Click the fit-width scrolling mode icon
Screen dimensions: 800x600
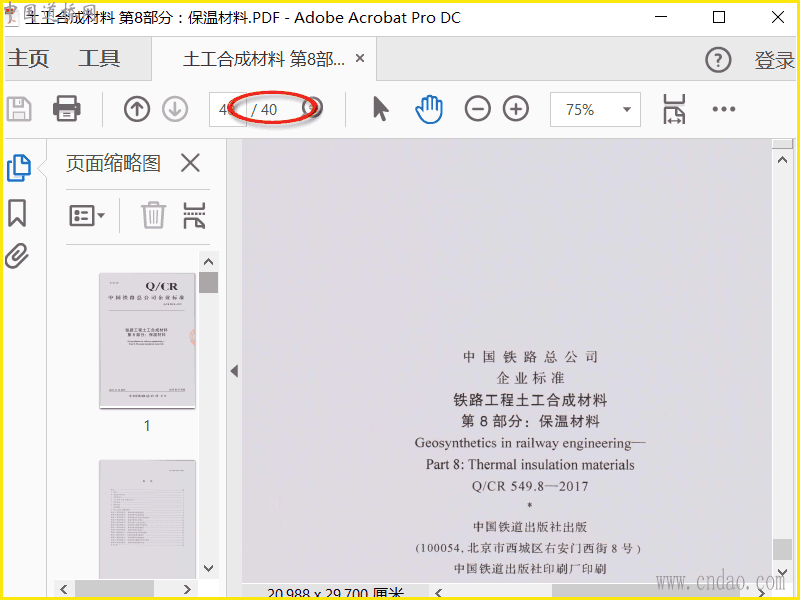pyautogui.click(x=674, y=109)
